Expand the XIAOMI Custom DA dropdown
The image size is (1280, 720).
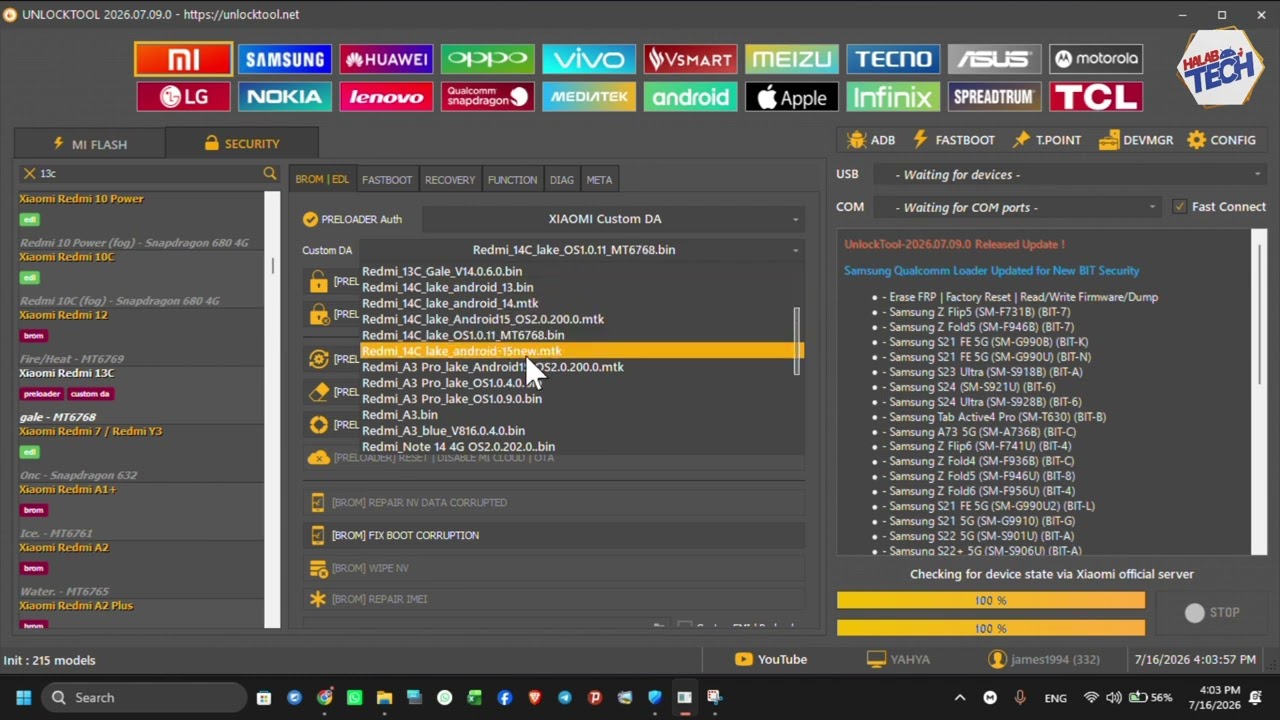click(x=613, y=219)
